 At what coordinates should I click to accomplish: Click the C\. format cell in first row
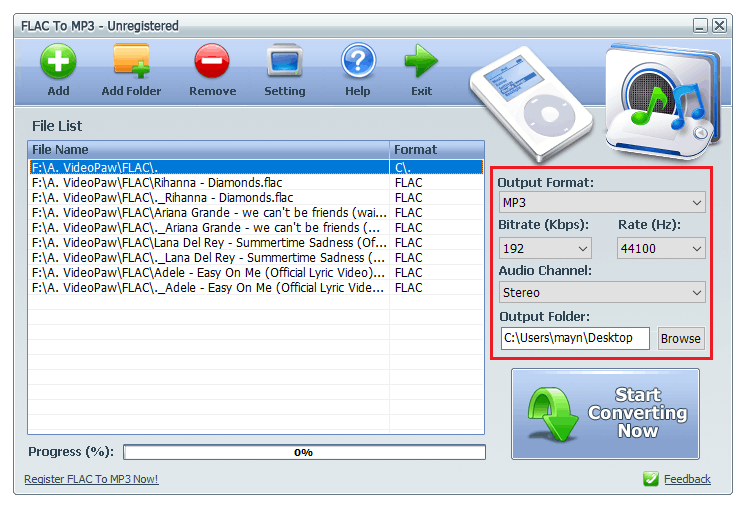pos(436,167)
